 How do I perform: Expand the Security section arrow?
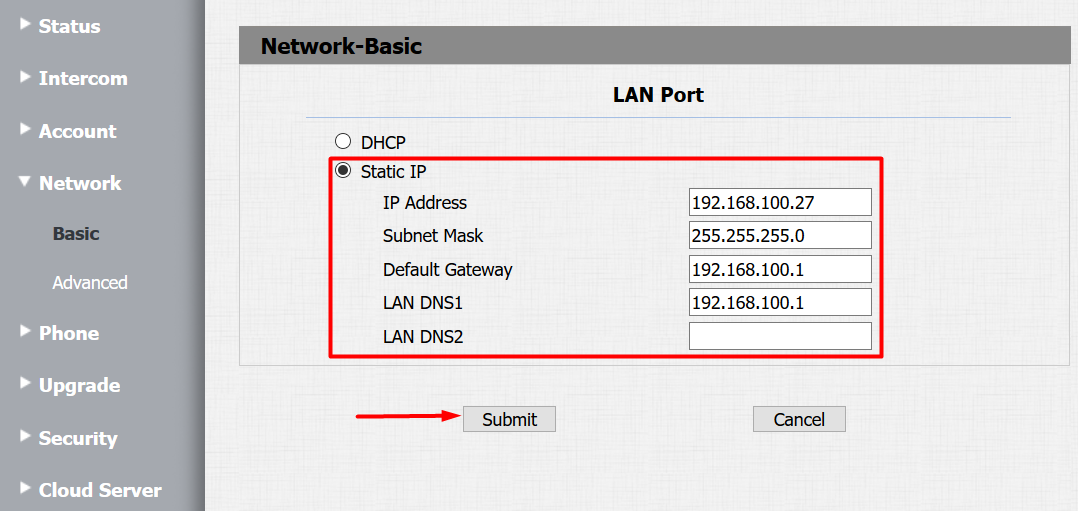click(x=25, y=437)
